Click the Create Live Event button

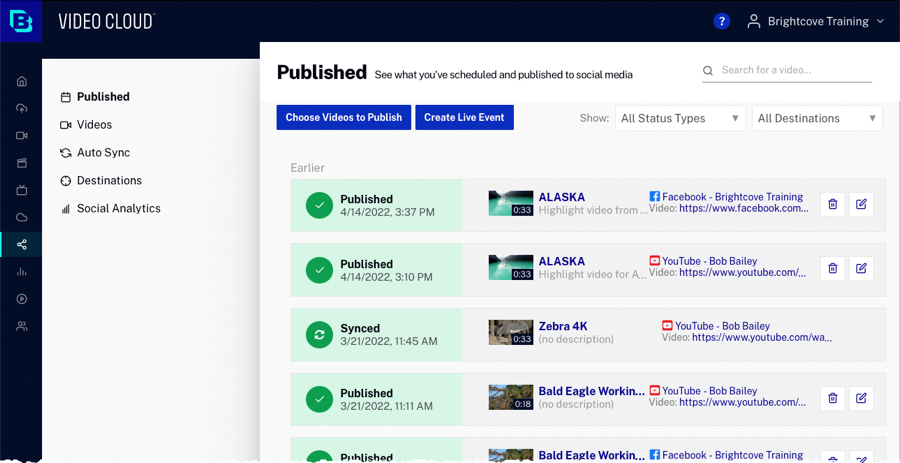[x=464, y=117]
